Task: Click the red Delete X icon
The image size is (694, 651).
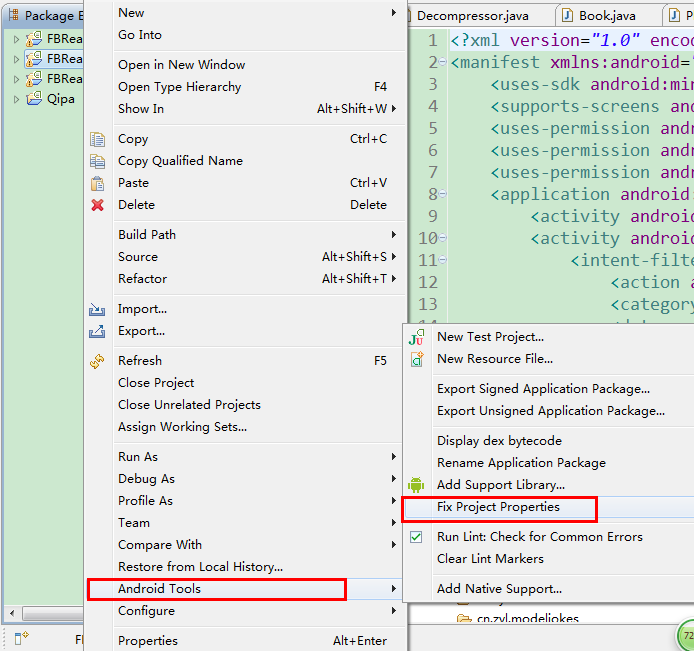Action: (97, 205)
